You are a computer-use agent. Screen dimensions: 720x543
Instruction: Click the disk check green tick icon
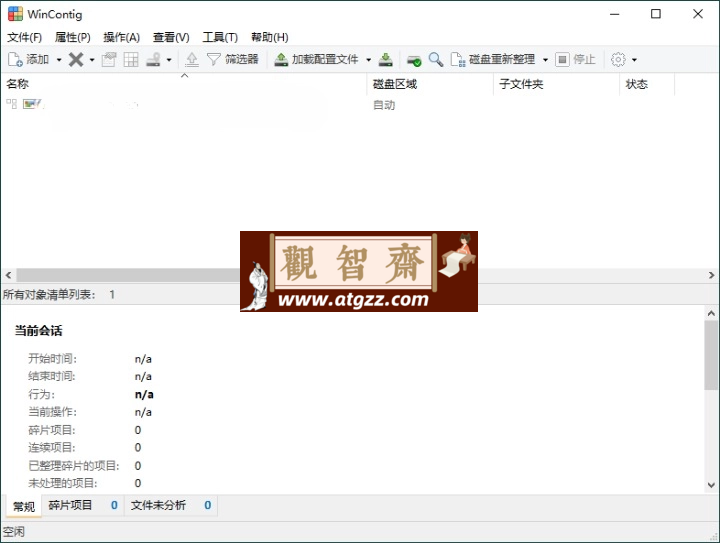414,60
